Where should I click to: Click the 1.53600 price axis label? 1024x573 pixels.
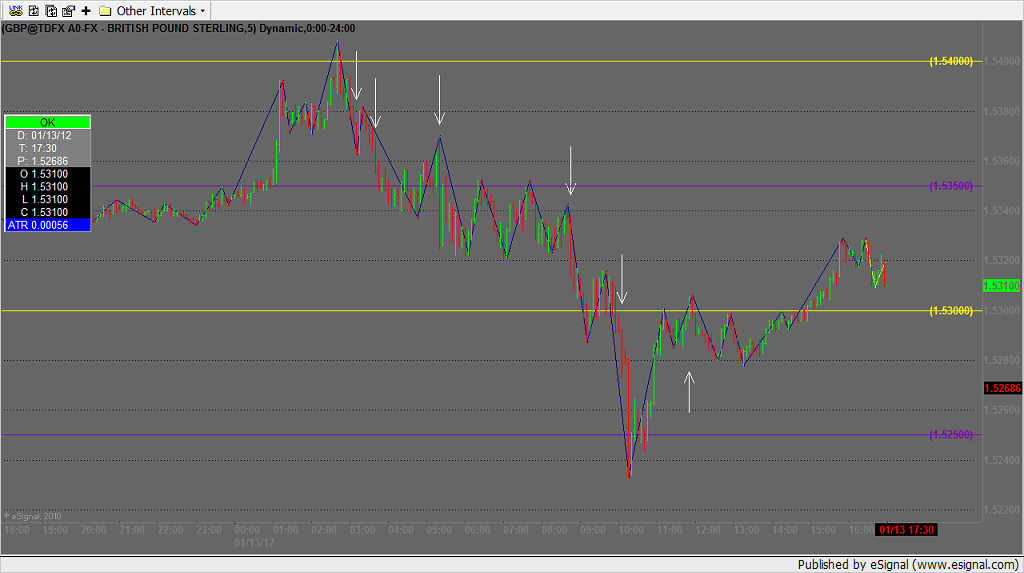[1001, 161]
